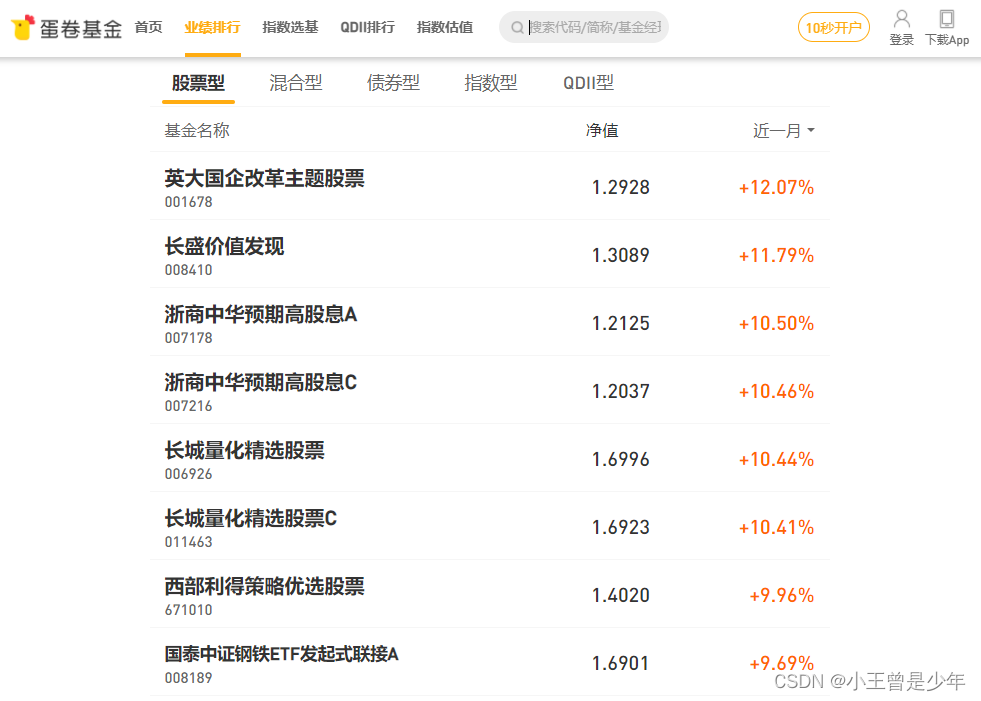Click the 下载App phone icon
The height and width of the screenshot is (701, 981).
click(x=946, y=19)
